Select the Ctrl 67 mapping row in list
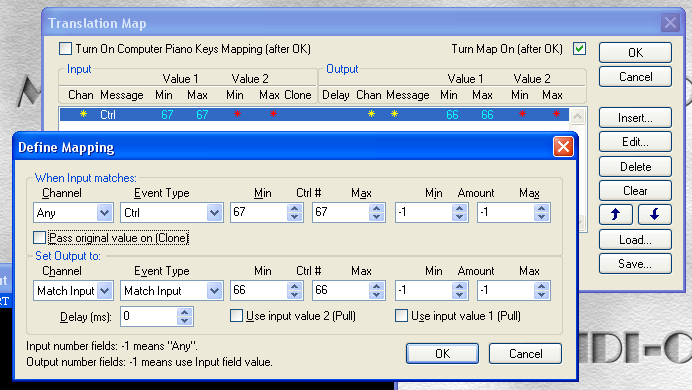692x390 pixels. (314, 115)
